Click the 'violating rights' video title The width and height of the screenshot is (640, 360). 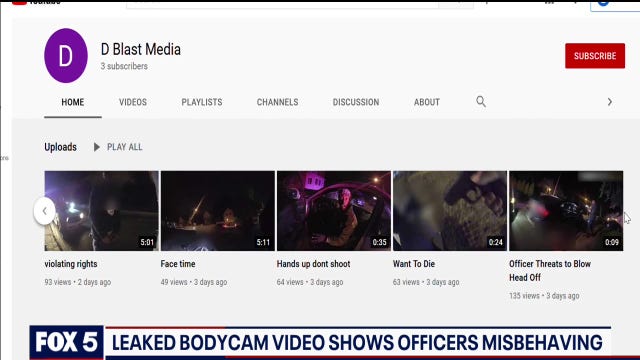[71, 264]
